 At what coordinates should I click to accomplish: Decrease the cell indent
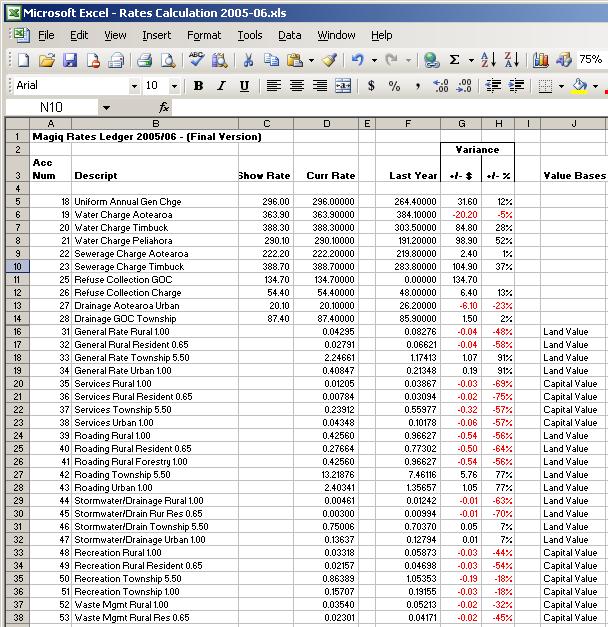click(x=493, y=86)
